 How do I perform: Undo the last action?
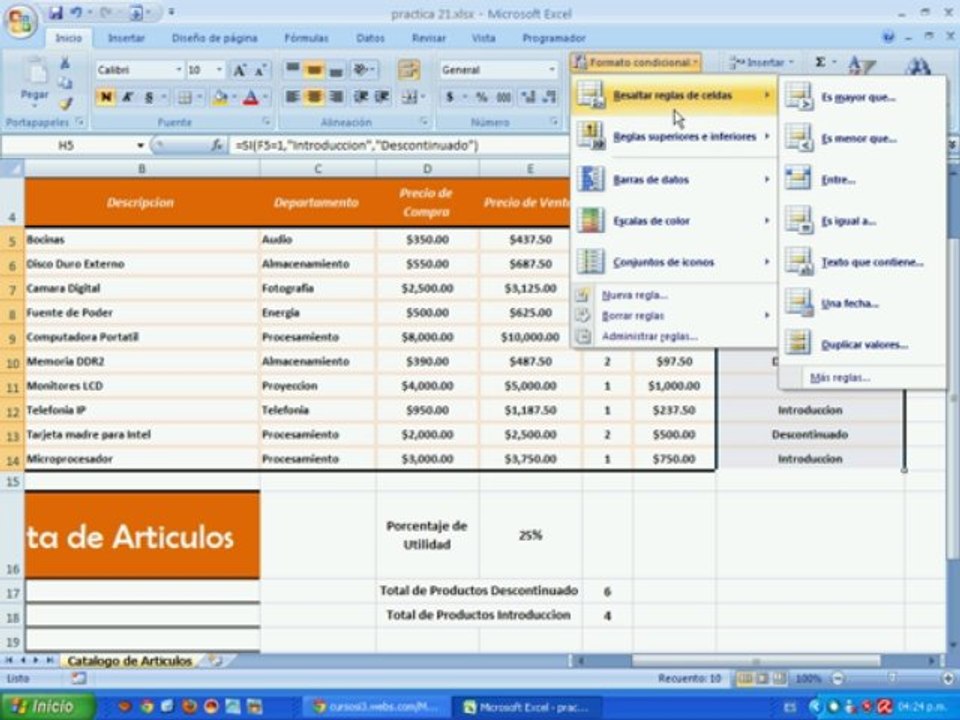pyautogui.click(x=76, y=12)
